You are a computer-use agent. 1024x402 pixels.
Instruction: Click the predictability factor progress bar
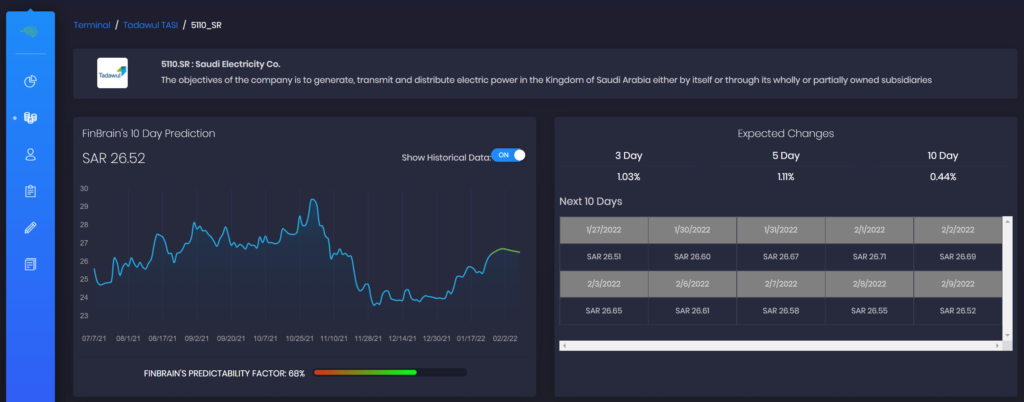[390, 373]
